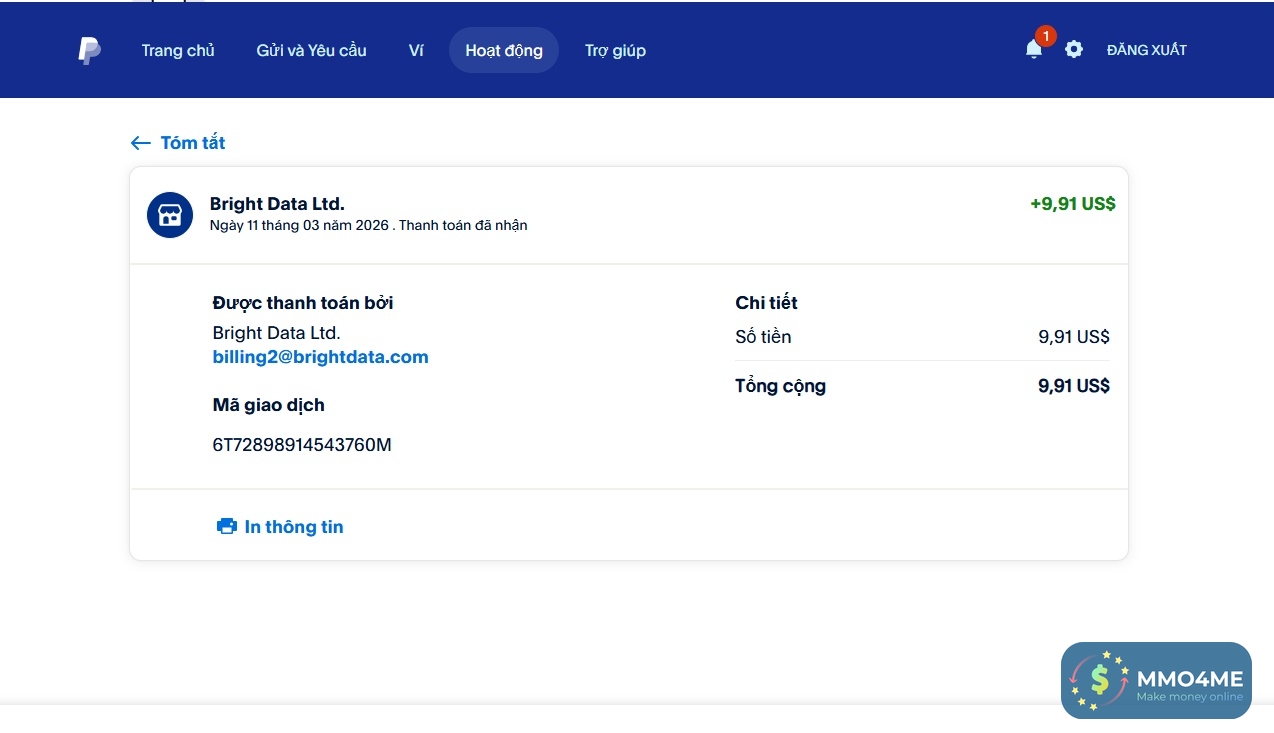Click the billing2@brightdata.com email link
Viewport: 1274px width, 733px height.
pos(320,357)
